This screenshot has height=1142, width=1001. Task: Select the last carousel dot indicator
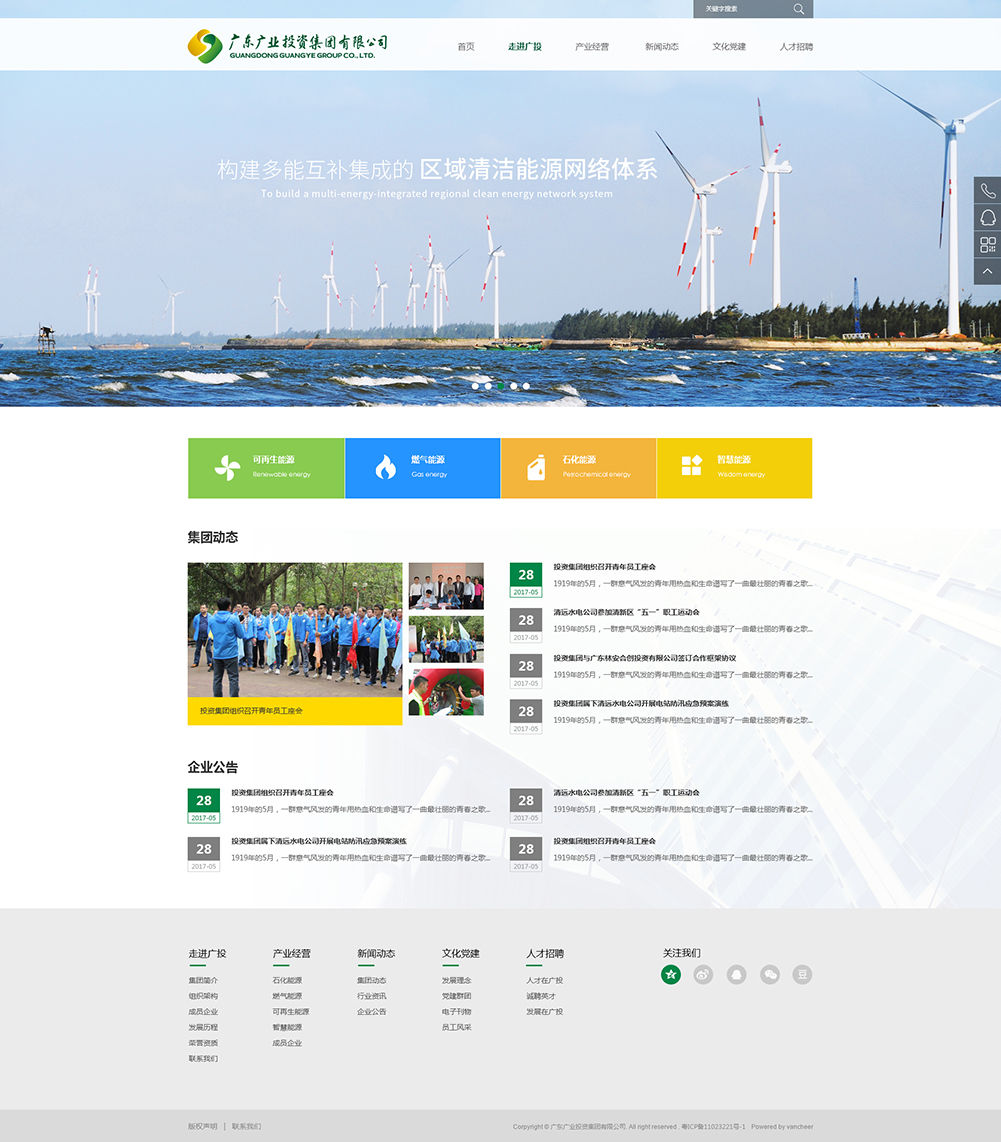point(526,386)
